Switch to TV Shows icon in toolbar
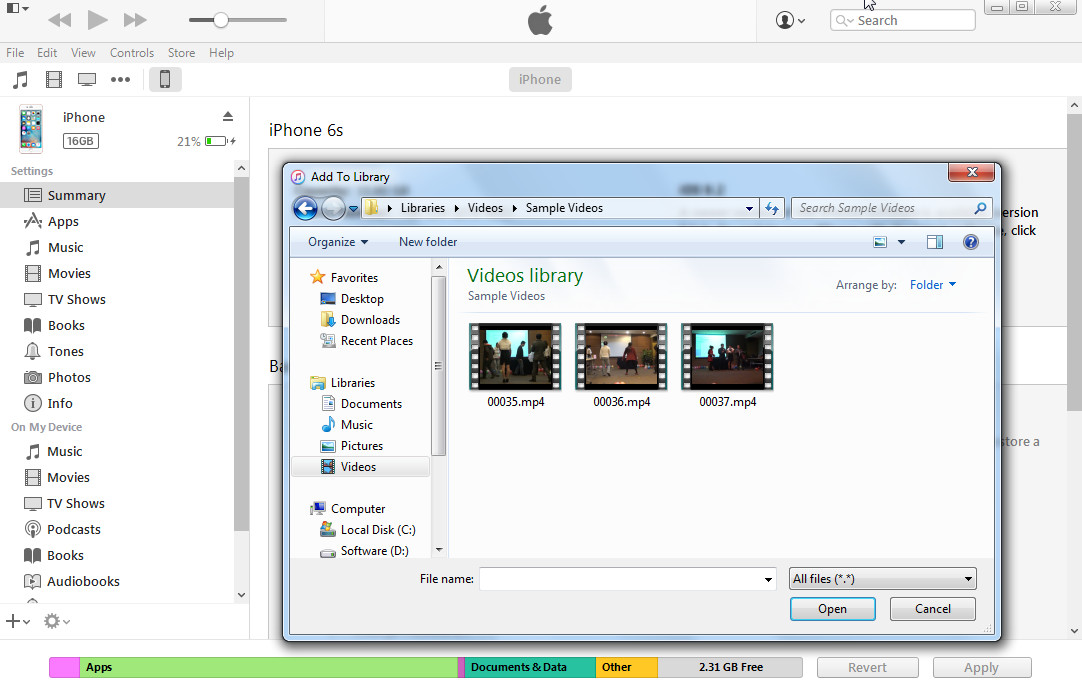Screen dimensions: 1082x694 tap(87, 80)
